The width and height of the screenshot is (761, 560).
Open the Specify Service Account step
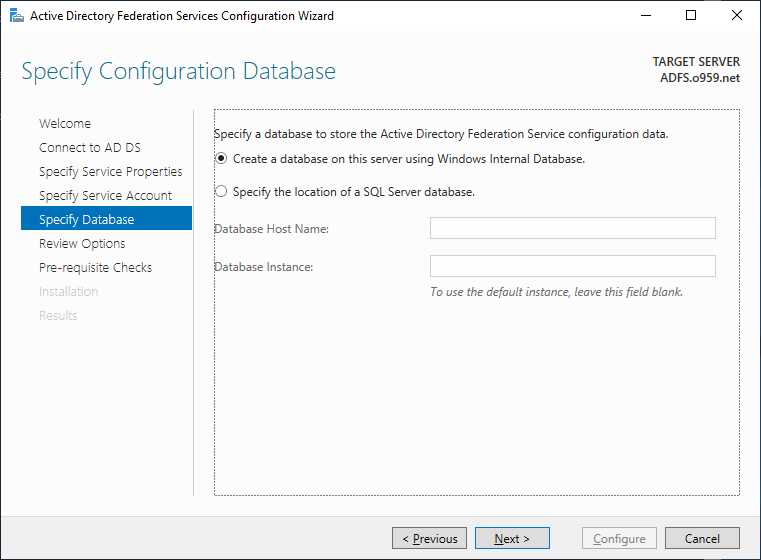tap(105, 196)
